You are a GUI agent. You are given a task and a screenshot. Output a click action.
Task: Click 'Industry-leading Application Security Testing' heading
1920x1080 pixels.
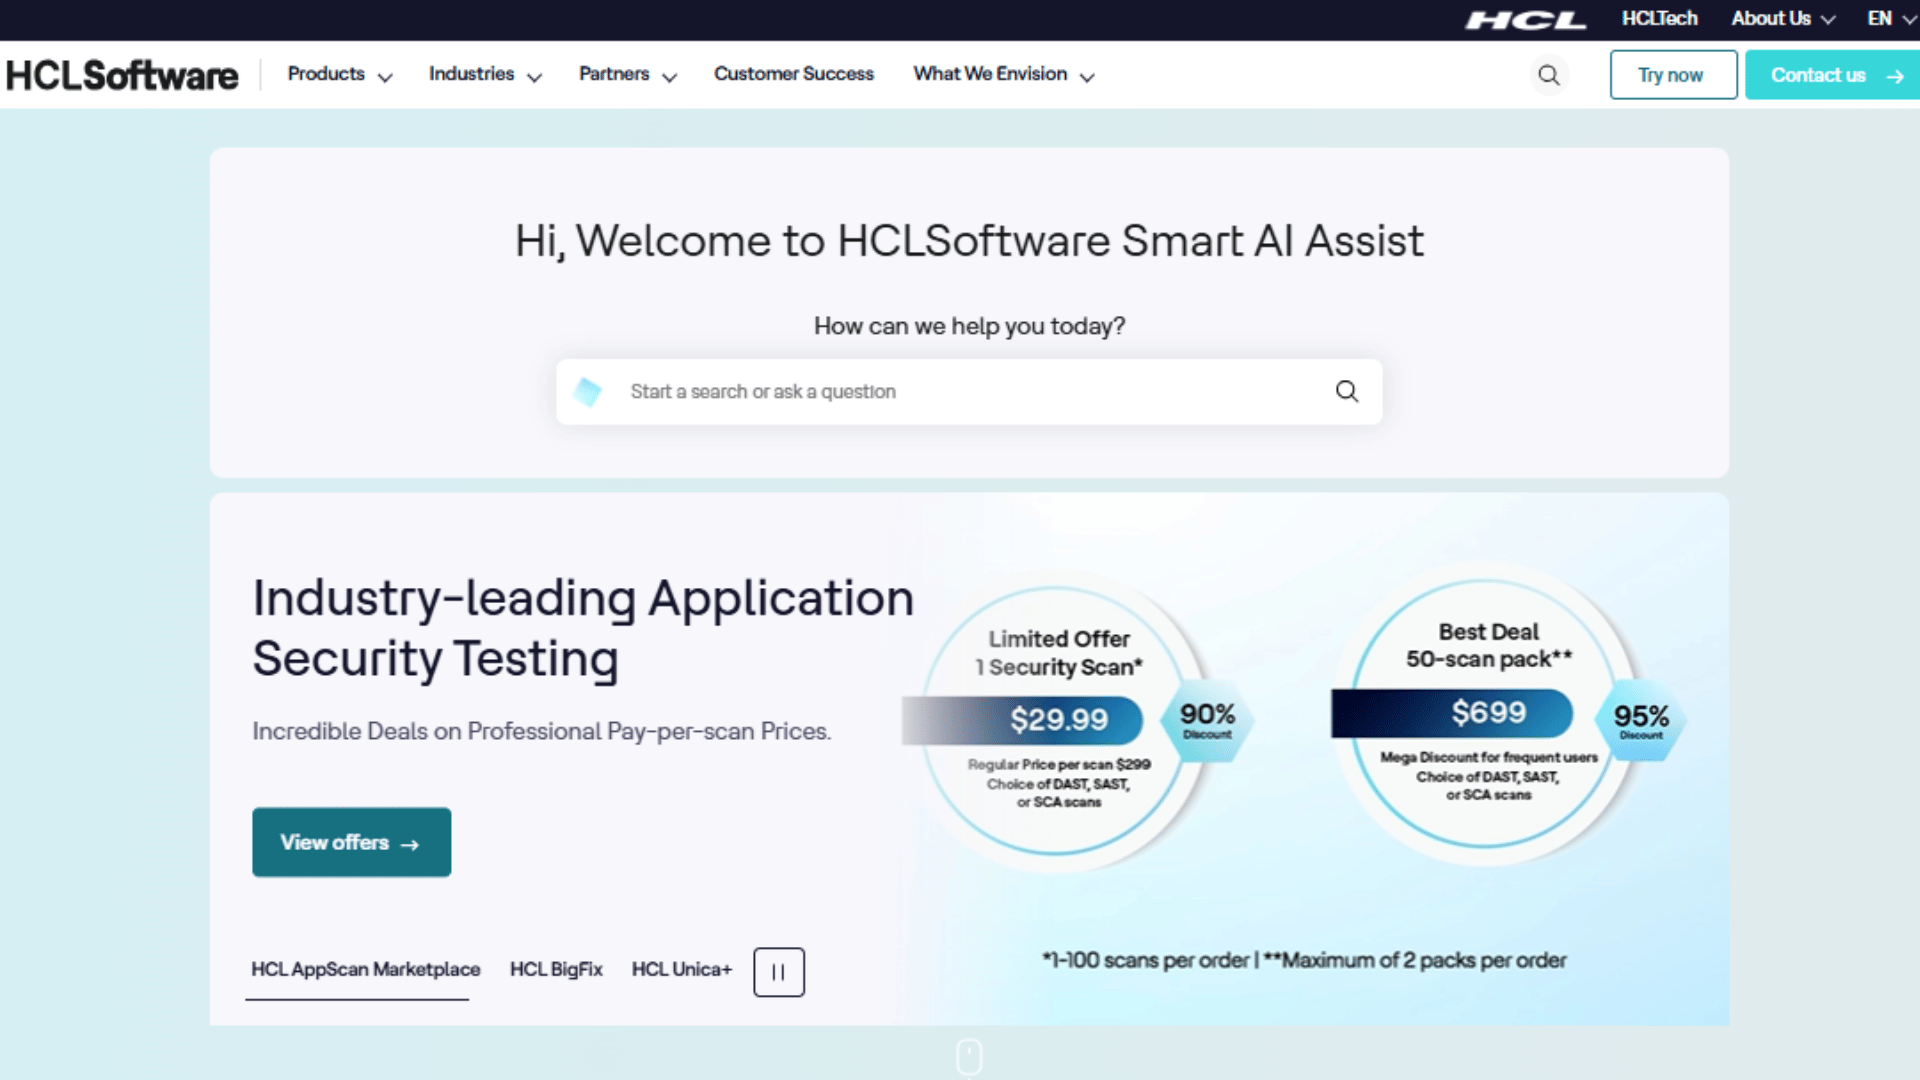[x=583, y=628]
